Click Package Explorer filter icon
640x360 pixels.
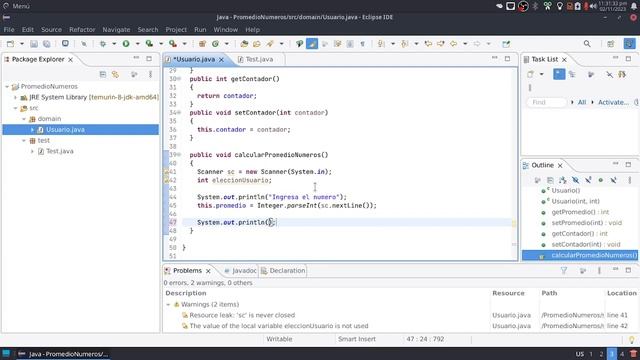(x=134, y=74)
